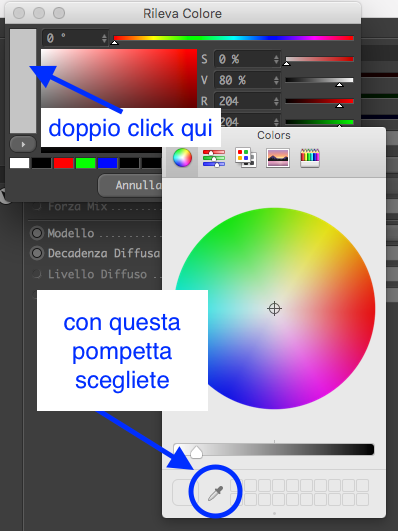Image resolution: width=398 pixels, height=531 pixels.
Task: Click the V value percent field
Action: tap(247, 80)
